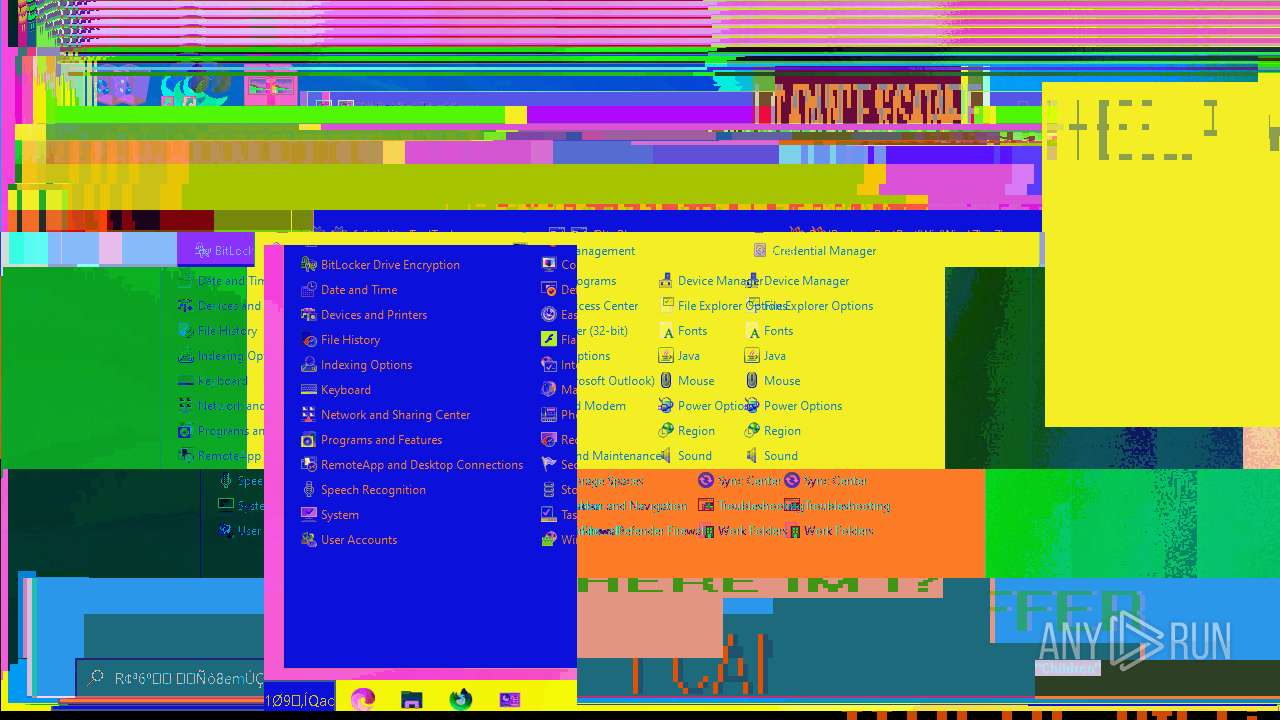Click the Recovery icon
1280x720 pixels.
549,440
